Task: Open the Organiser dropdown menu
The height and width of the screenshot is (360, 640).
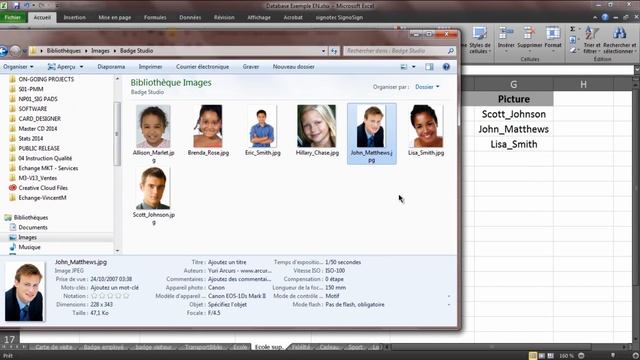Action: click(x=18, y=67)
